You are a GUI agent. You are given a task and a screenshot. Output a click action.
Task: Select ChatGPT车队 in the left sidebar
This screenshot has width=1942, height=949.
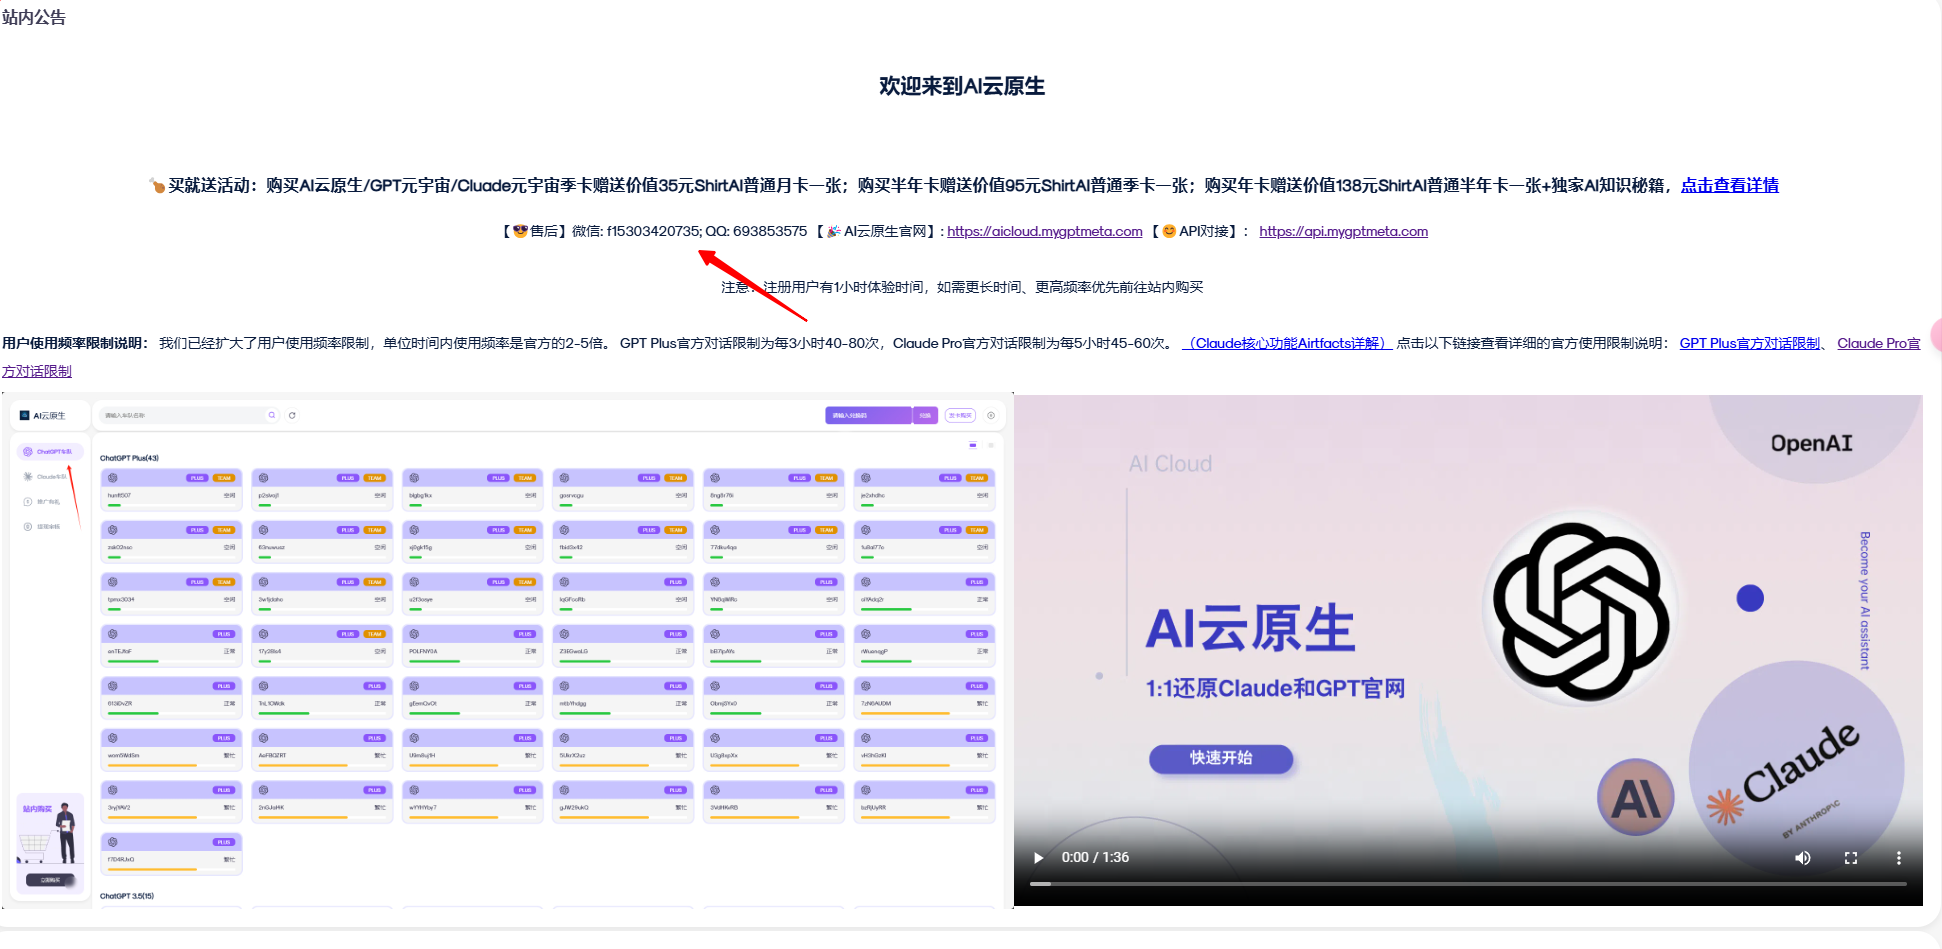[49, 452]
